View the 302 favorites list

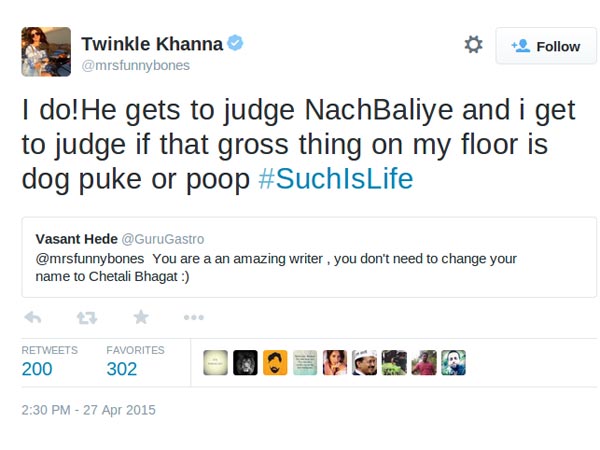coord(121,369)
